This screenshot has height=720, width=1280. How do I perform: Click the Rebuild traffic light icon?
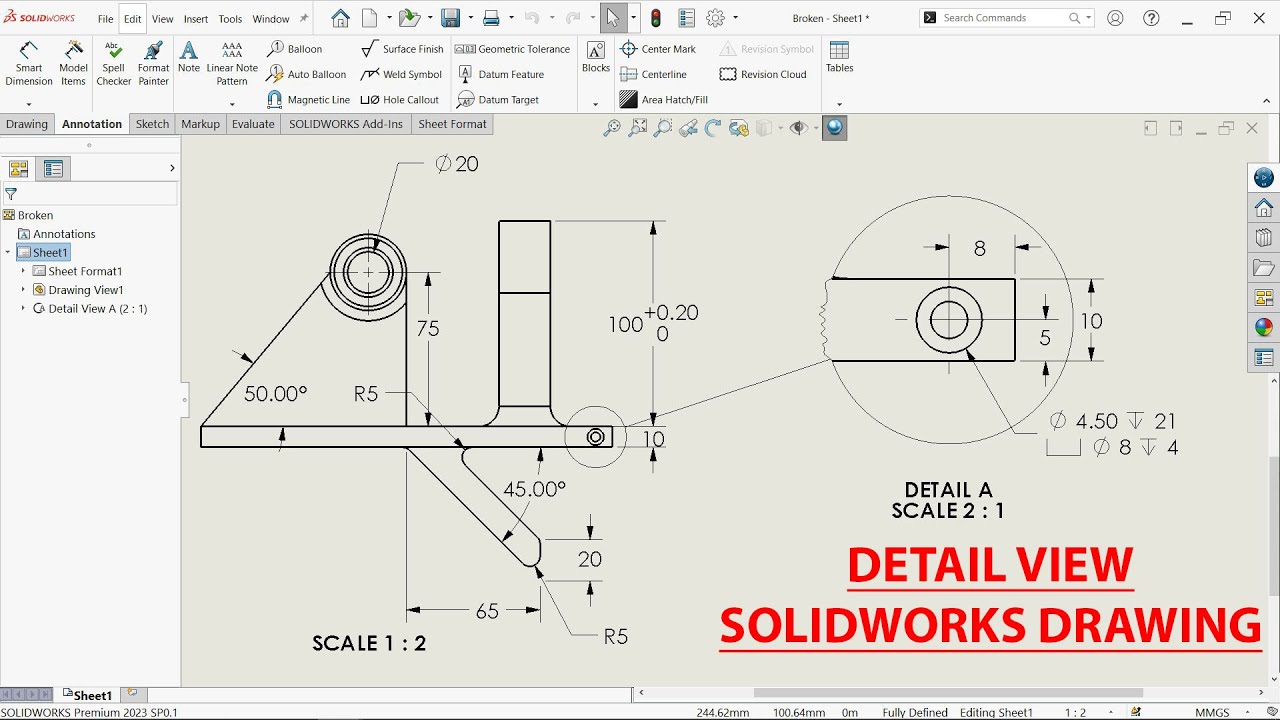[656, 18]
